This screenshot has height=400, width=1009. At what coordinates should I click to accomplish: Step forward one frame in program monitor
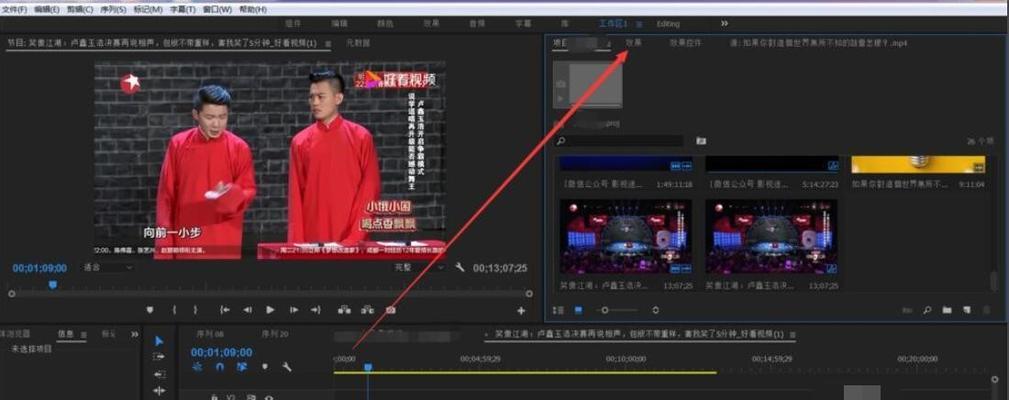(293, 310)
